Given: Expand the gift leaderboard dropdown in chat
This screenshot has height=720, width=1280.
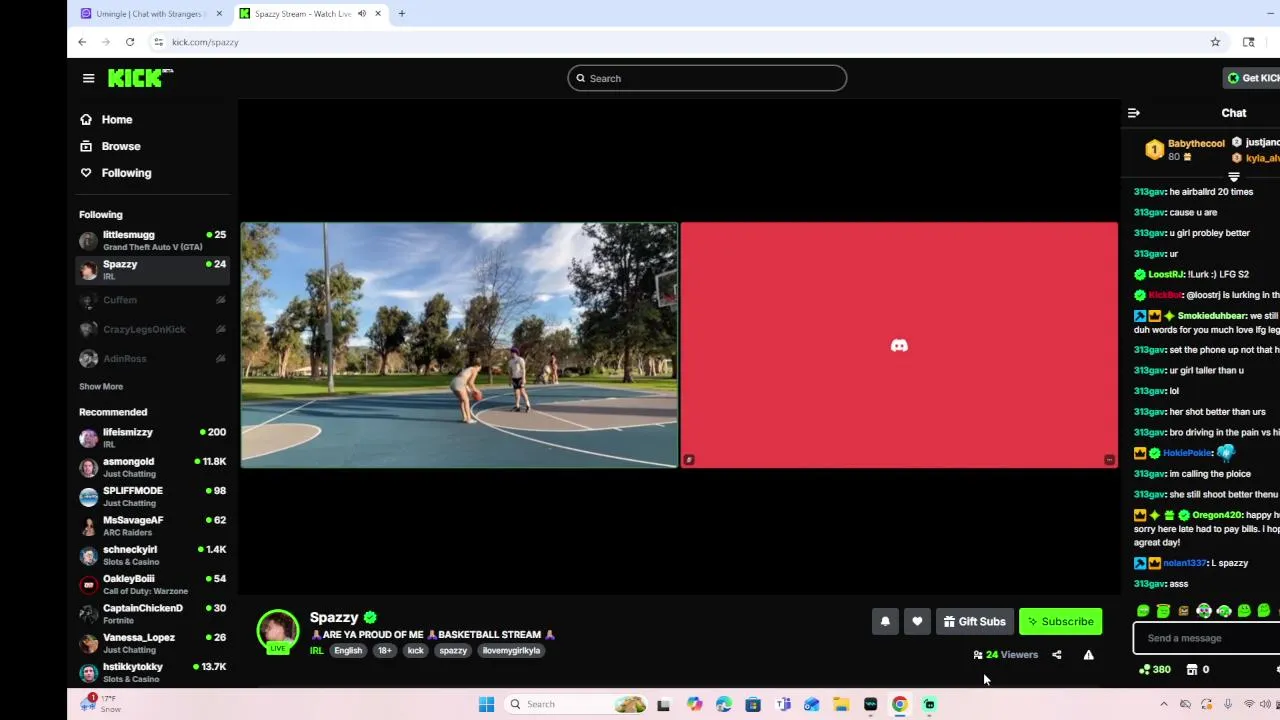Looking at the screenshot, I should 1233,177.
